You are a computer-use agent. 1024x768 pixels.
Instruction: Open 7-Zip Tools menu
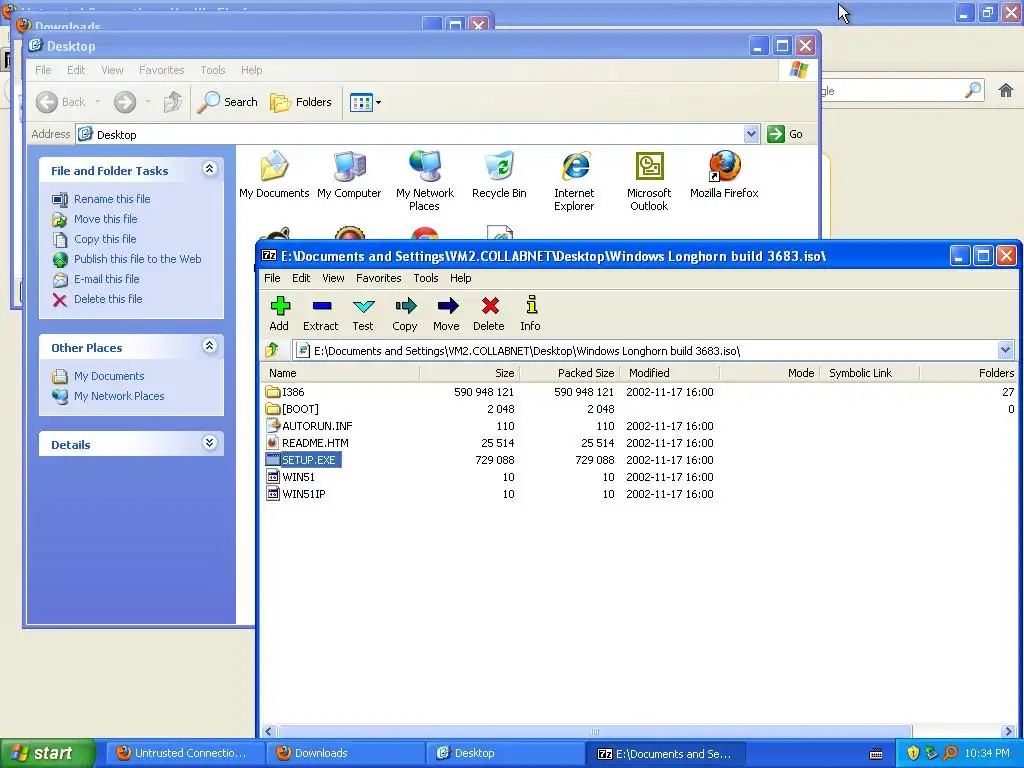[426, 278]
